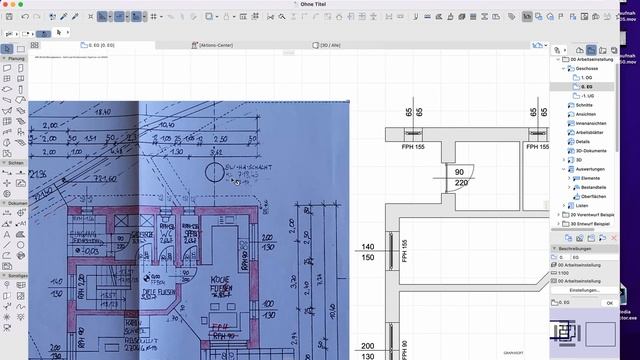Open dropdown next to grid snap icon

161,17
